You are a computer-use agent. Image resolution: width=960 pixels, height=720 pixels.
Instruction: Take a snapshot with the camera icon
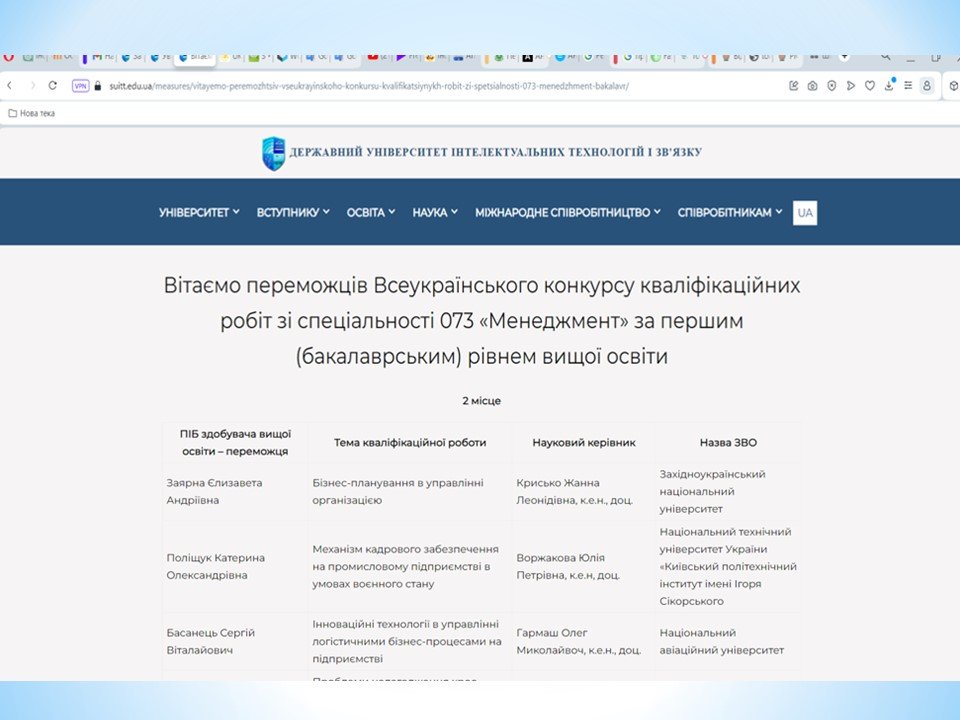point(812,86)
